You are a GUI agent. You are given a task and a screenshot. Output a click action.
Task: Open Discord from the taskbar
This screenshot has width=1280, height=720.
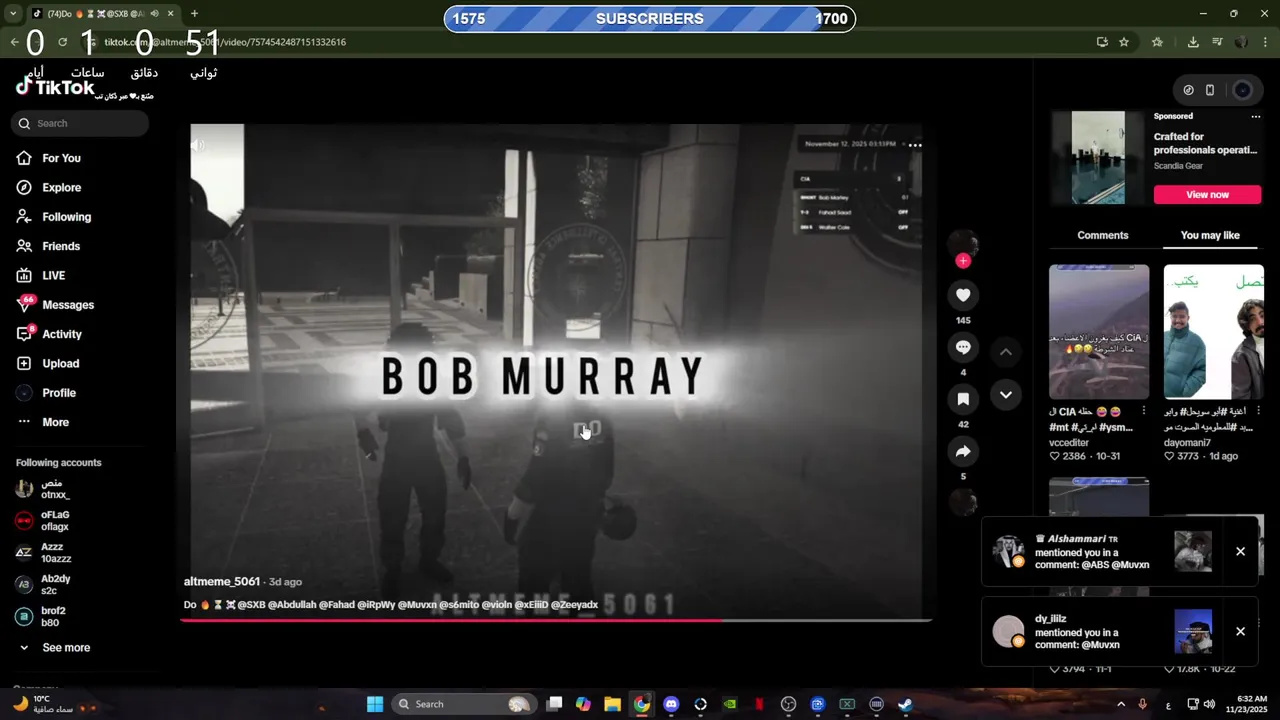coord(671,704)
